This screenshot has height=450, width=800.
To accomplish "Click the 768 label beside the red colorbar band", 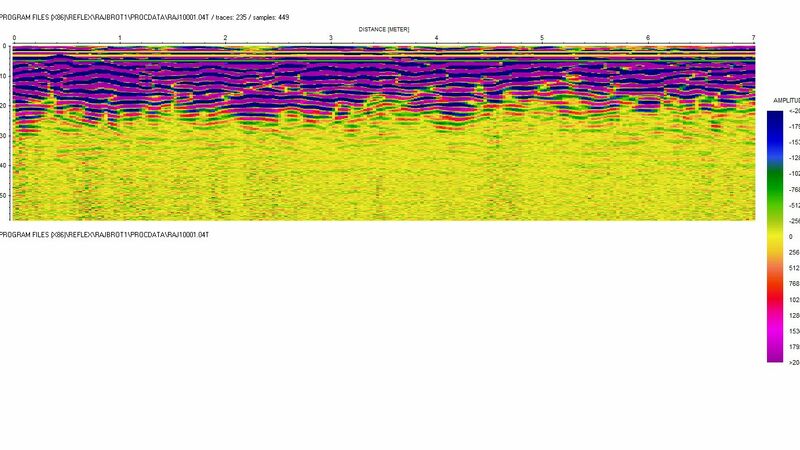I will point(793,283).
